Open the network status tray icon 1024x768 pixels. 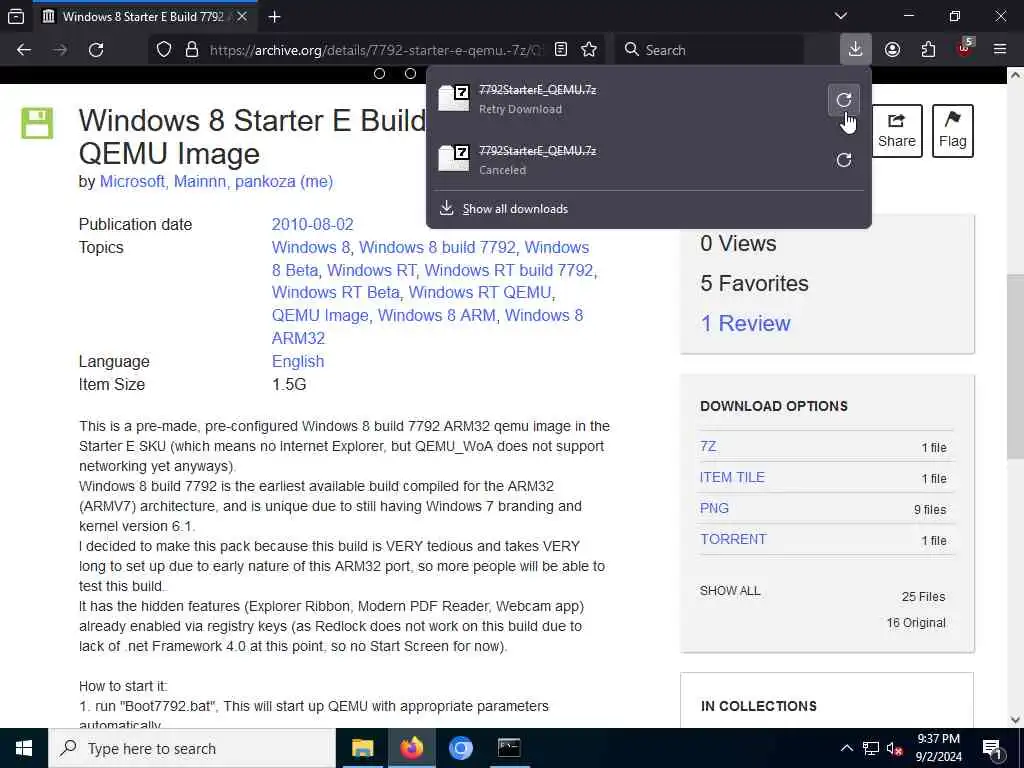click(871, 748)
